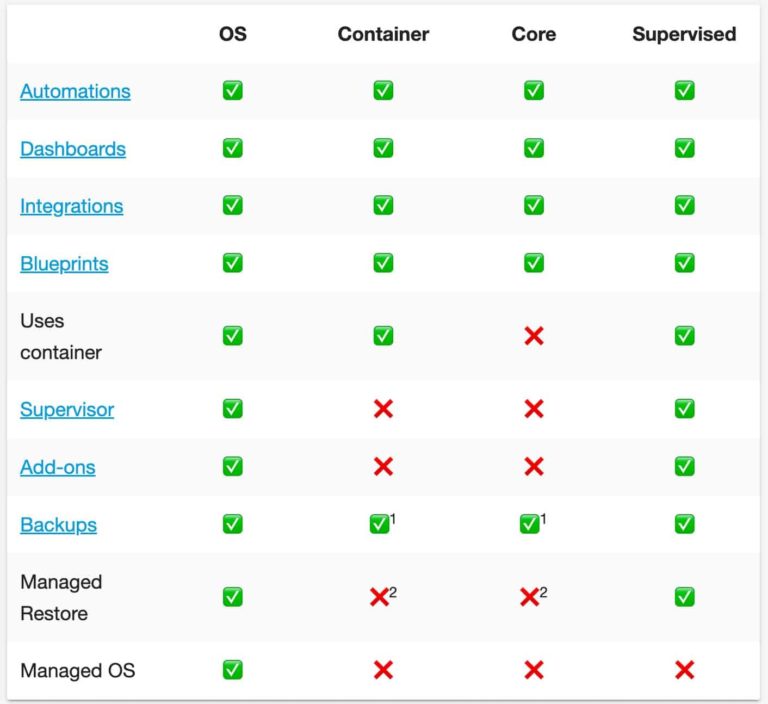
Task: Select the Supervised column header
Action: coord(684,34)
